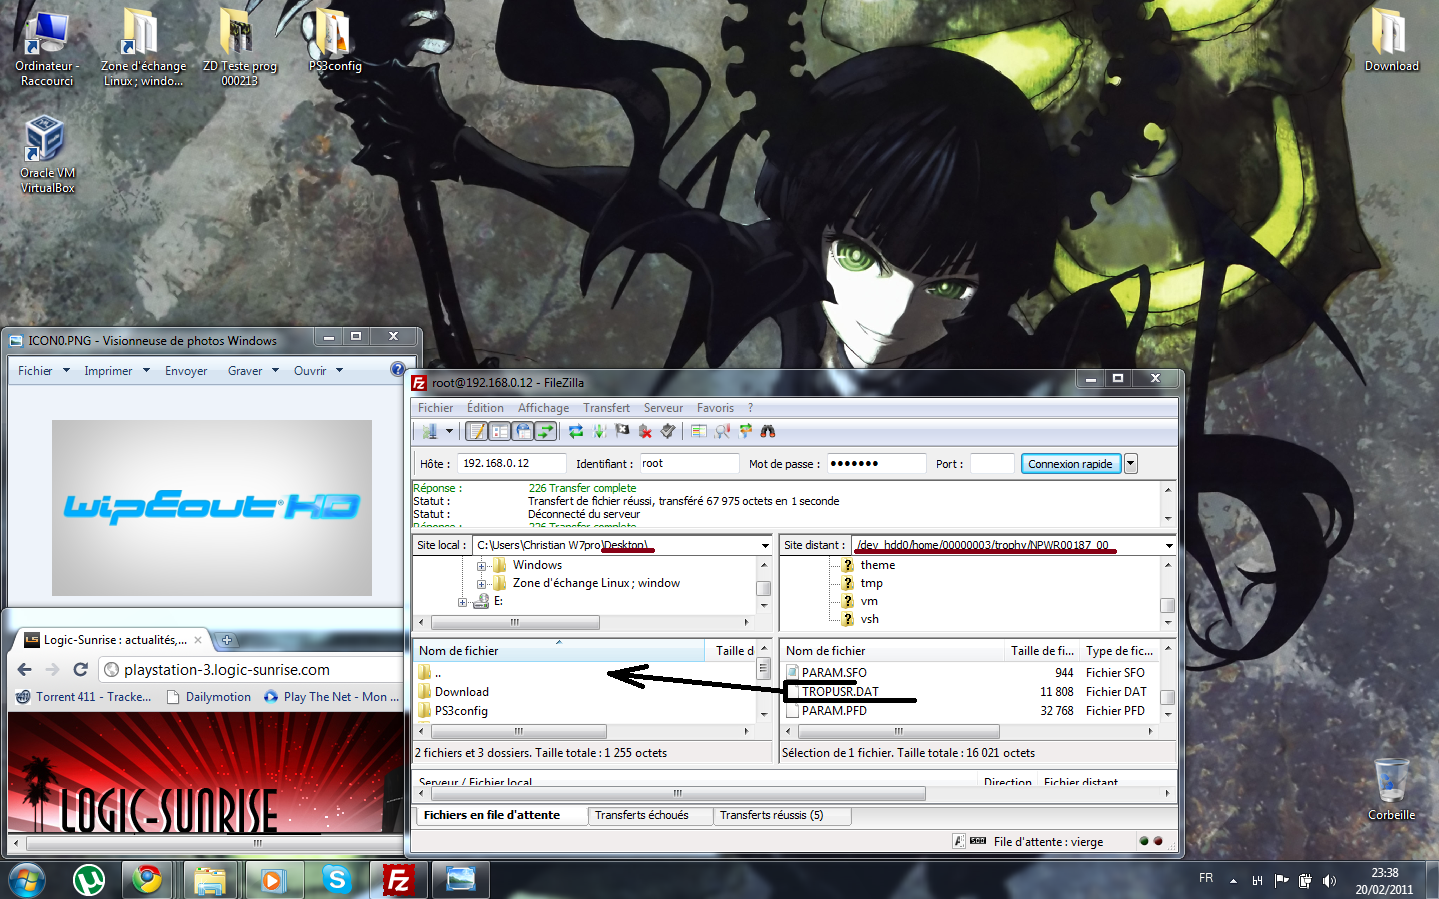The width and height of the screenshot is (1439, 899).
Task: Disconnect from the server icon
Action: click(x=645, y=431)
